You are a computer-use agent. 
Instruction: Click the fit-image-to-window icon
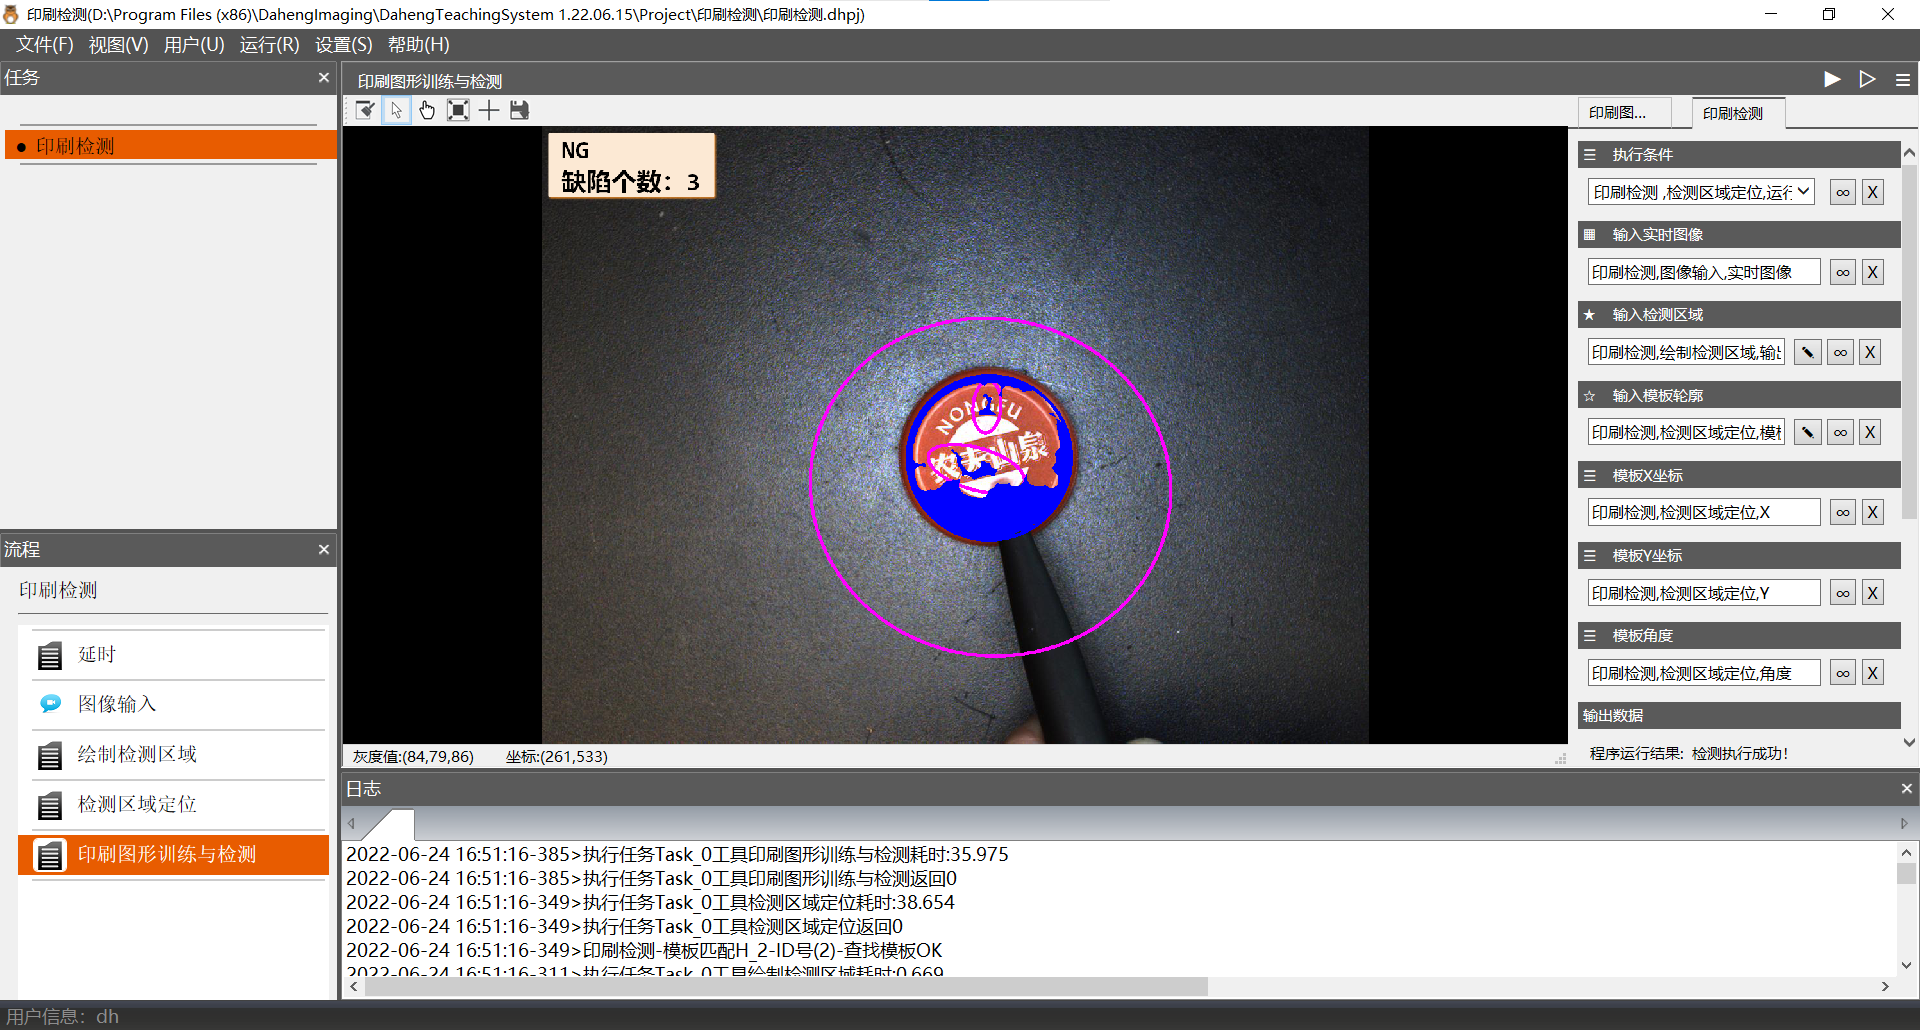458,110
